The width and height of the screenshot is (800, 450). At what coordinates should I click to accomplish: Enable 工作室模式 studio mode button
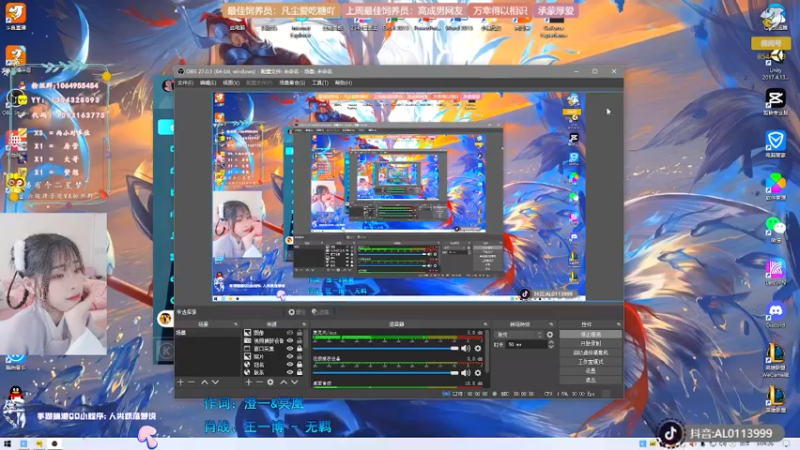[590, 362]
